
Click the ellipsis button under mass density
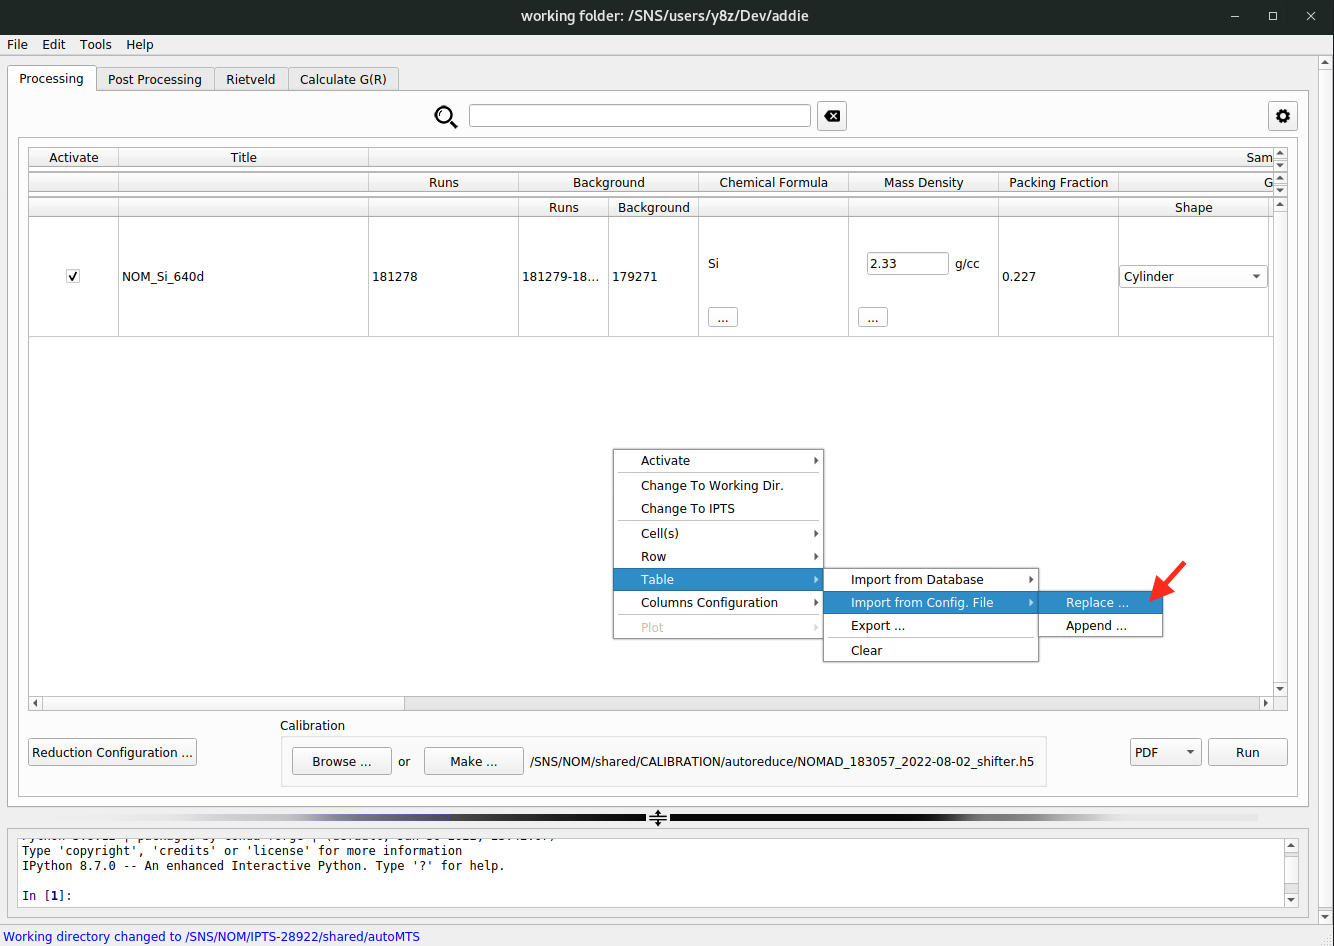[x=872, y=317]
